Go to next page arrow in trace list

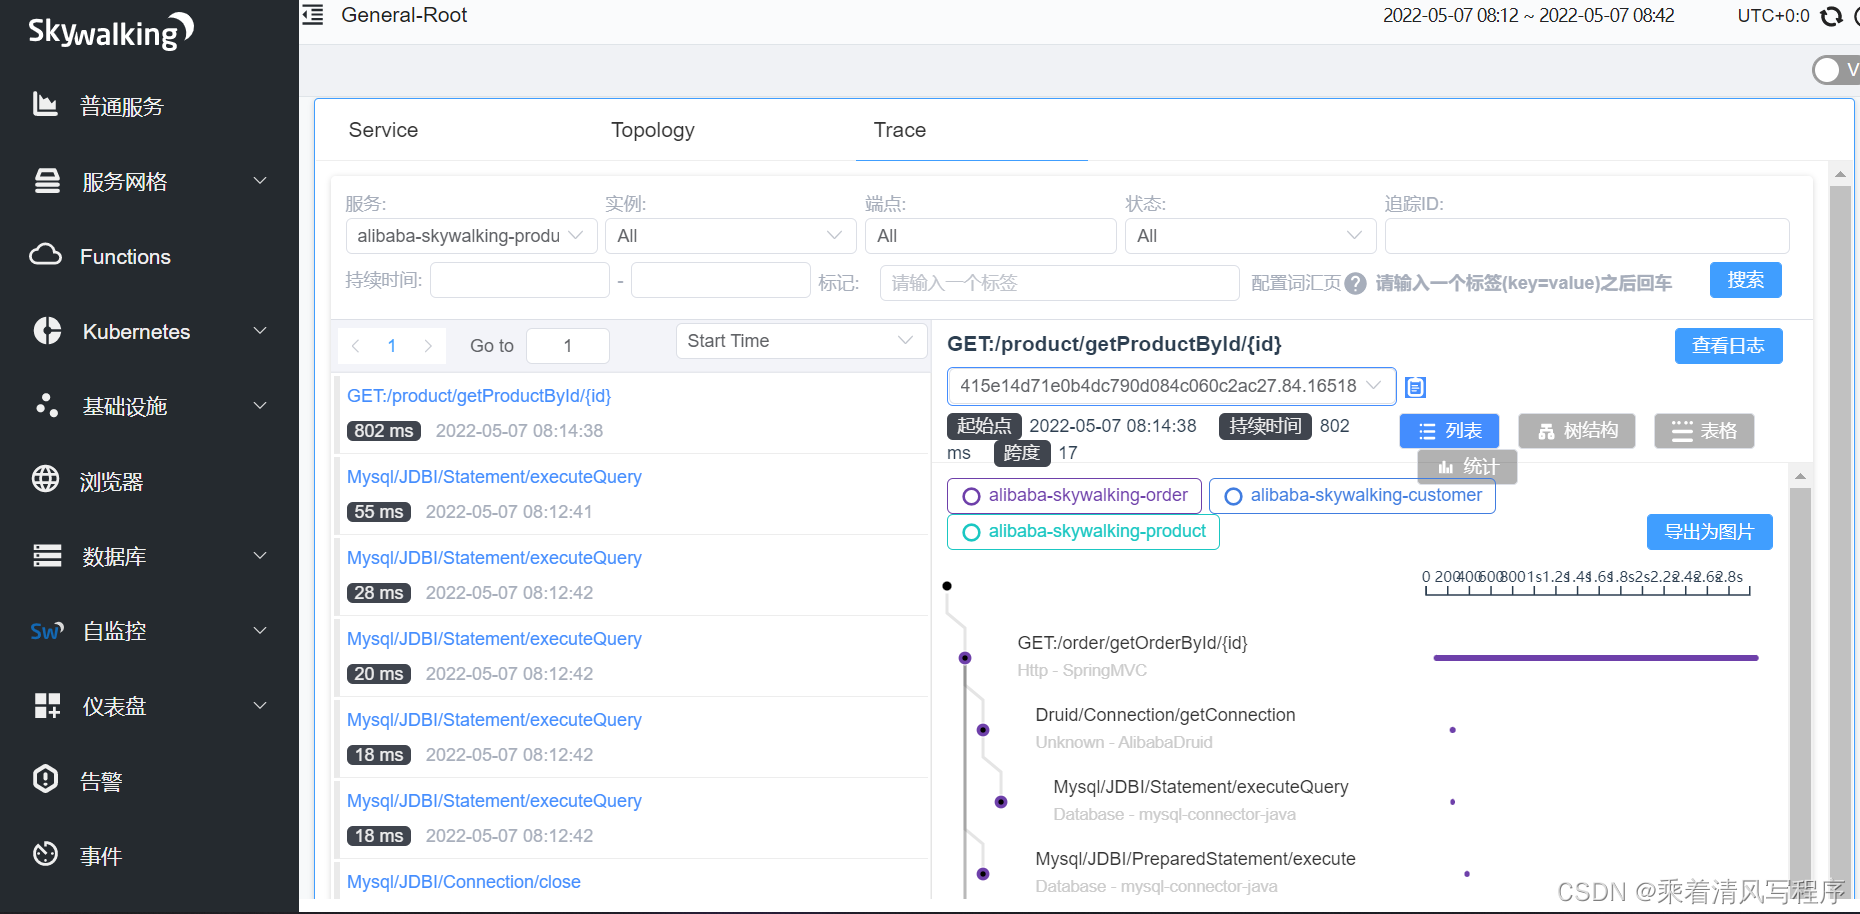click(428, 346)
